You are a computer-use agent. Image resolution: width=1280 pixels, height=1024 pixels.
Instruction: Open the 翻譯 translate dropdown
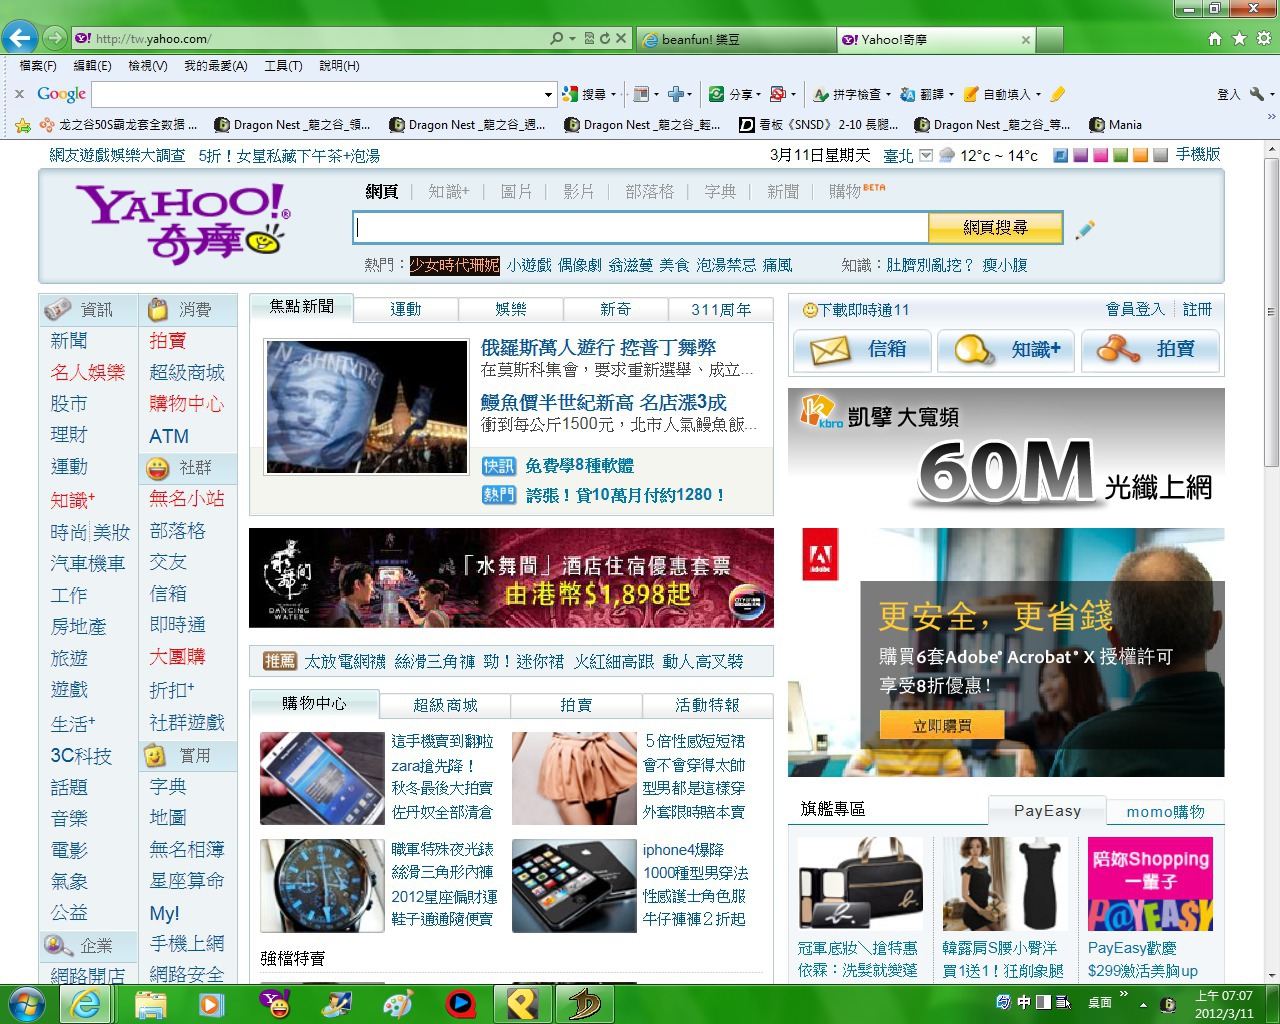(x=951, y=94)
